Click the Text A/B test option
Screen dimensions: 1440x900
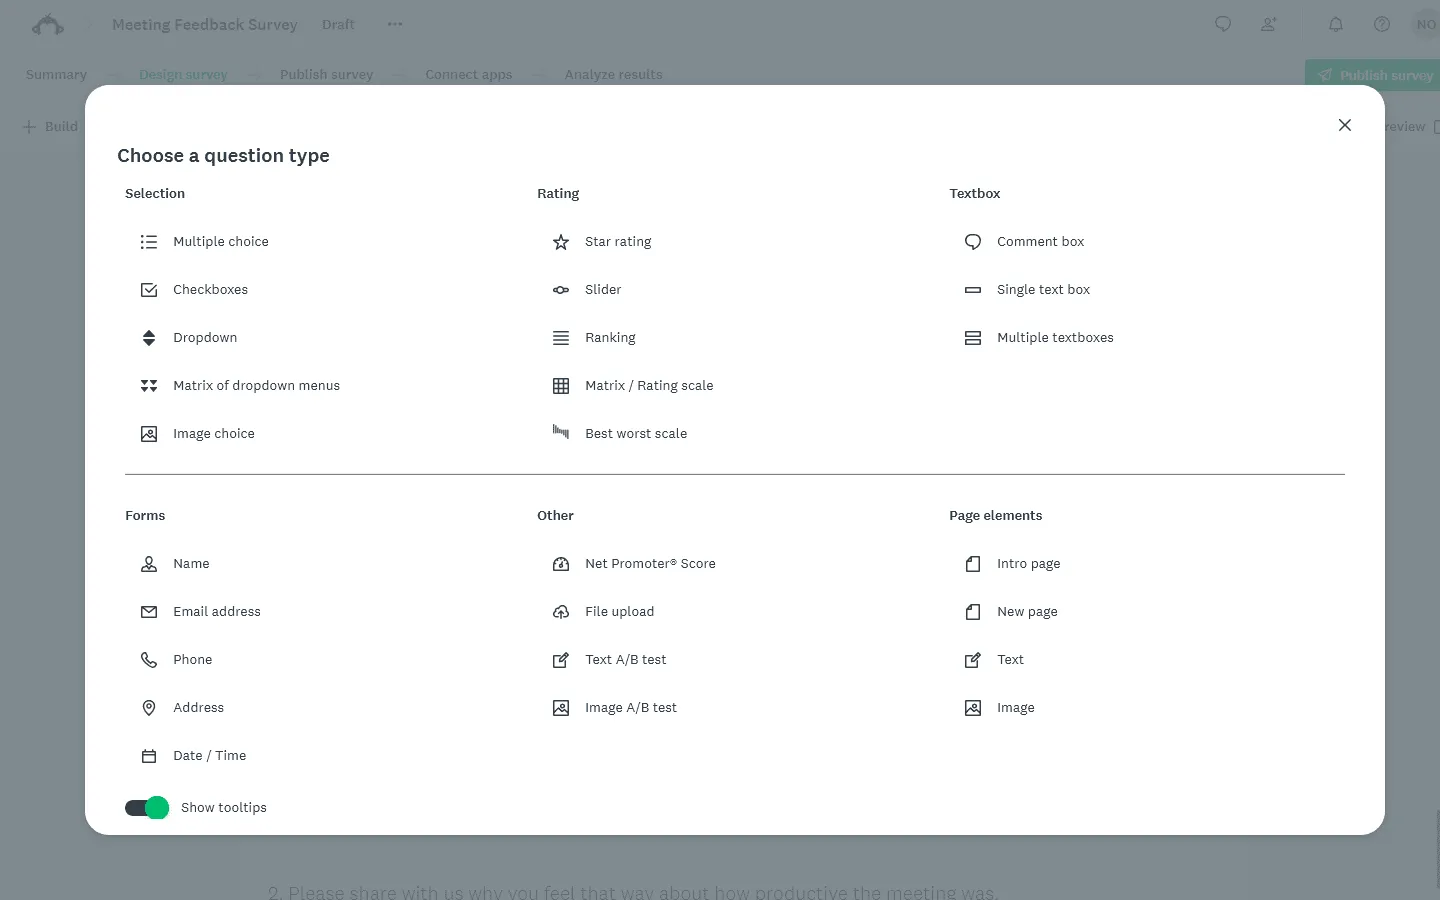[625, 659]
